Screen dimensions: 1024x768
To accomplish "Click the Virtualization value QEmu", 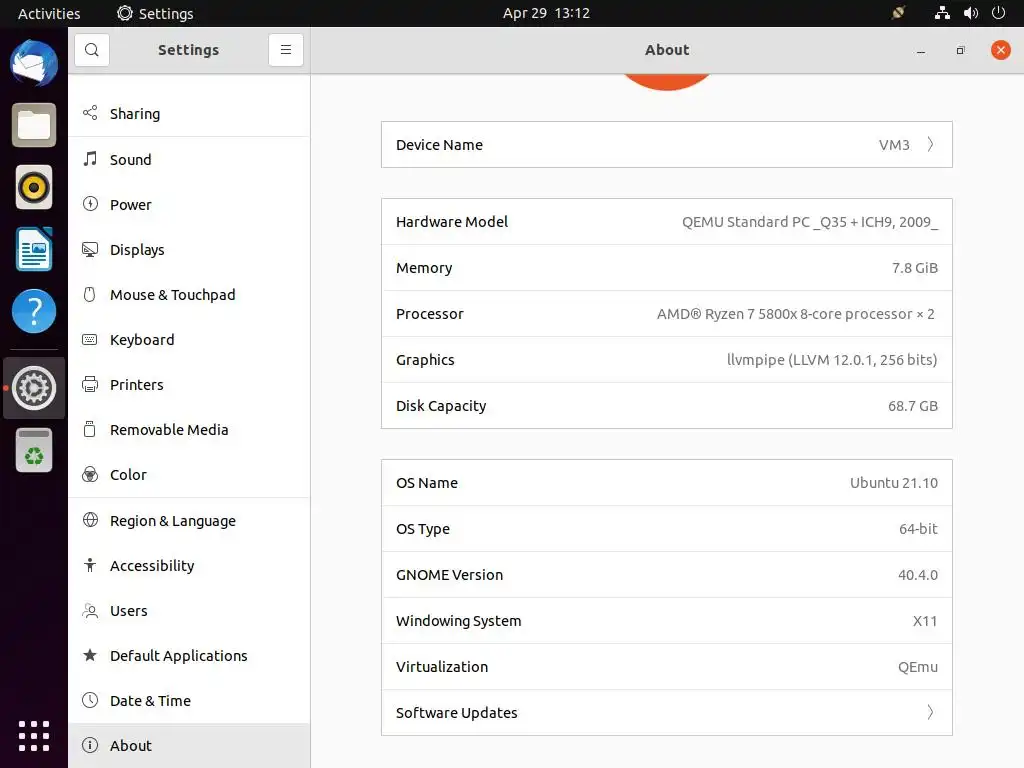I will point(918,667).
